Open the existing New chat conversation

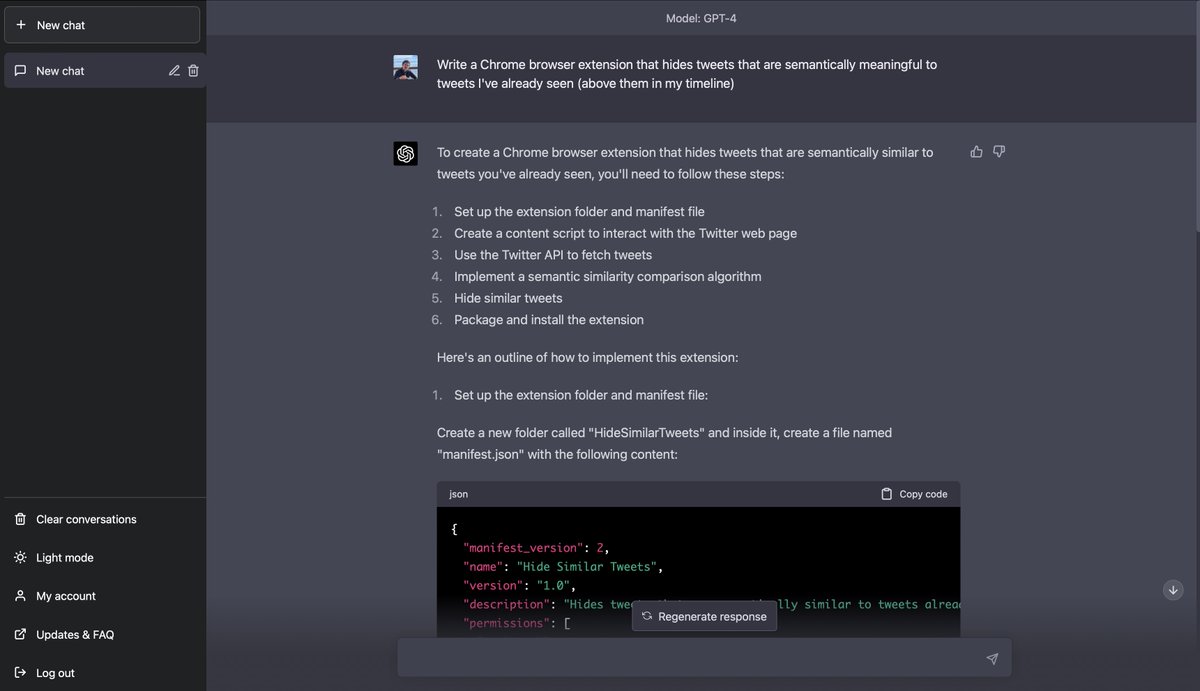[x=85, y=71]
